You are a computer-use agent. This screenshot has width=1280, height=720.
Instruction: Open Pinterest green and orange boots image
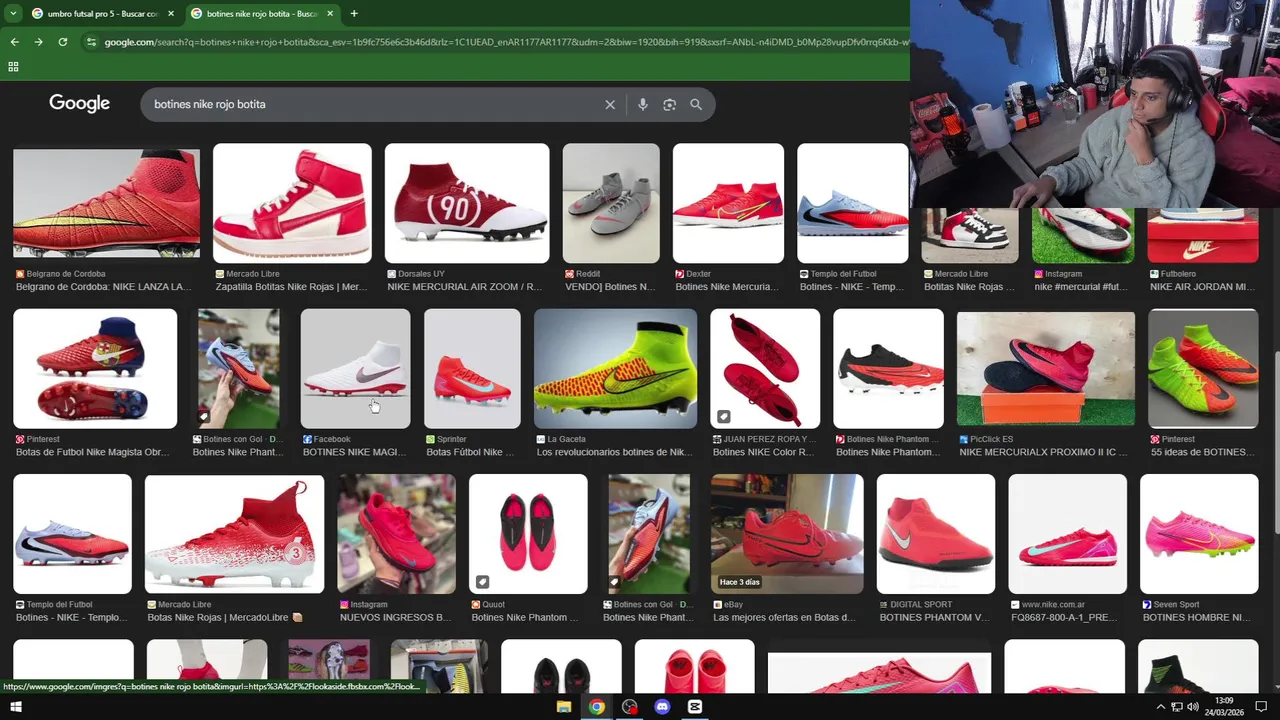[1203, 368]
